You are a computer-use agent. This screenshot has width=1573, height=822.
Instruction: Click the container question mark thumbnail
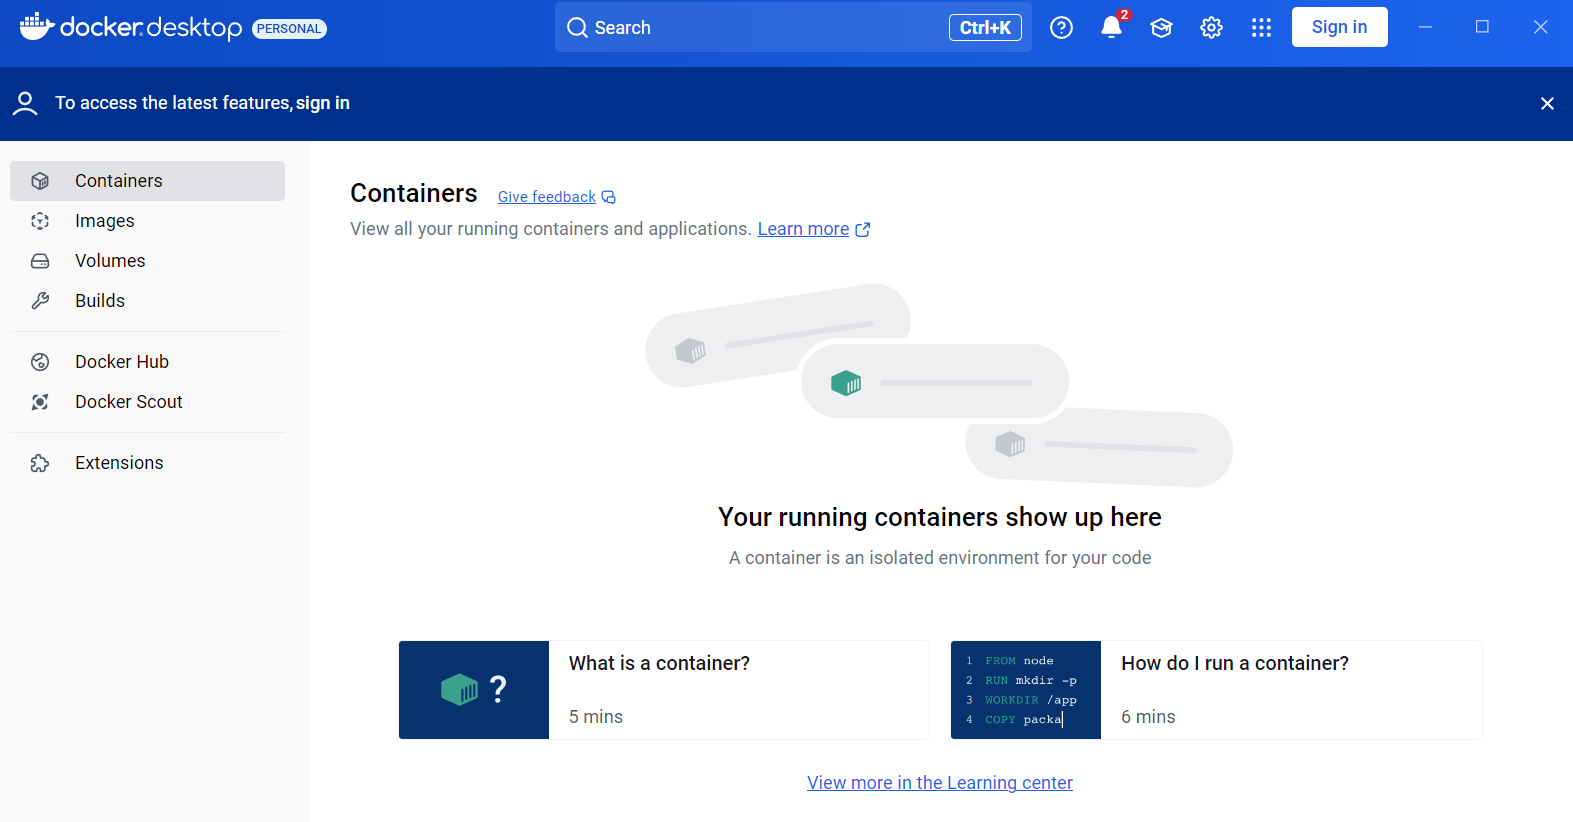pos(474,690)
